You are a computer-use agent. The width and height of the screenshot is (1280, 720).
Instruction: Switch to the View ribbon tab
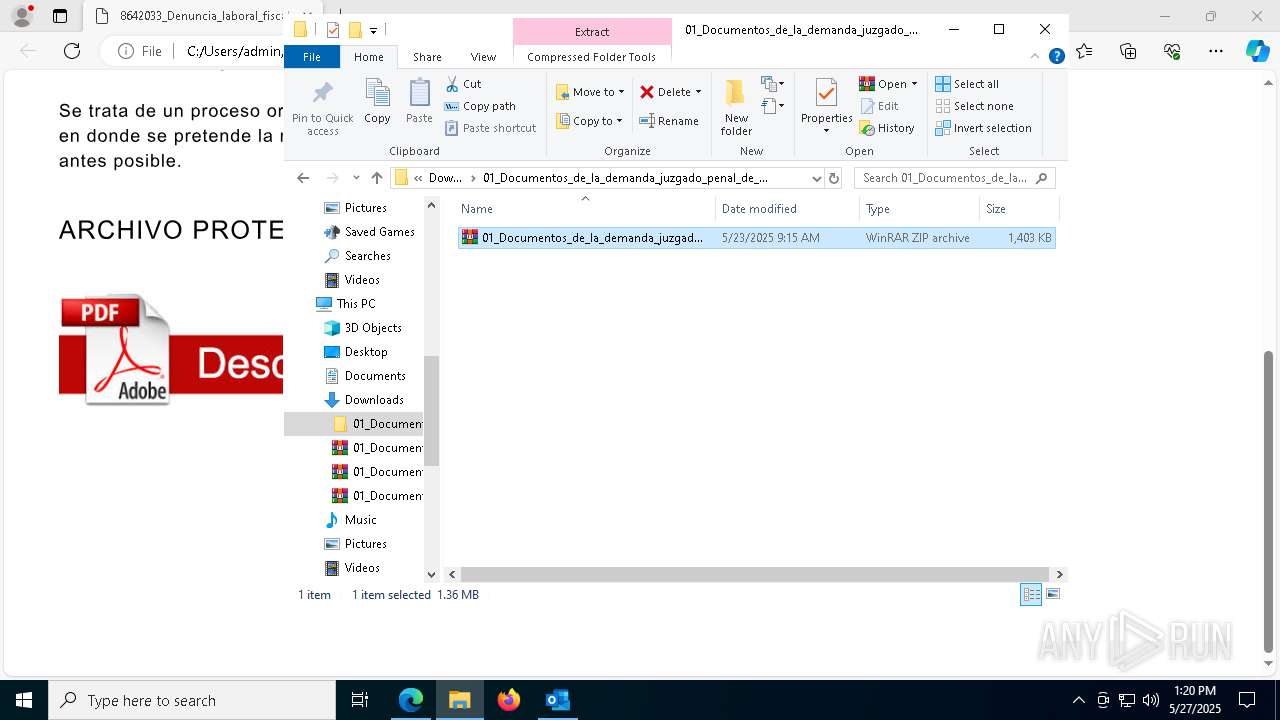(483, 57)
